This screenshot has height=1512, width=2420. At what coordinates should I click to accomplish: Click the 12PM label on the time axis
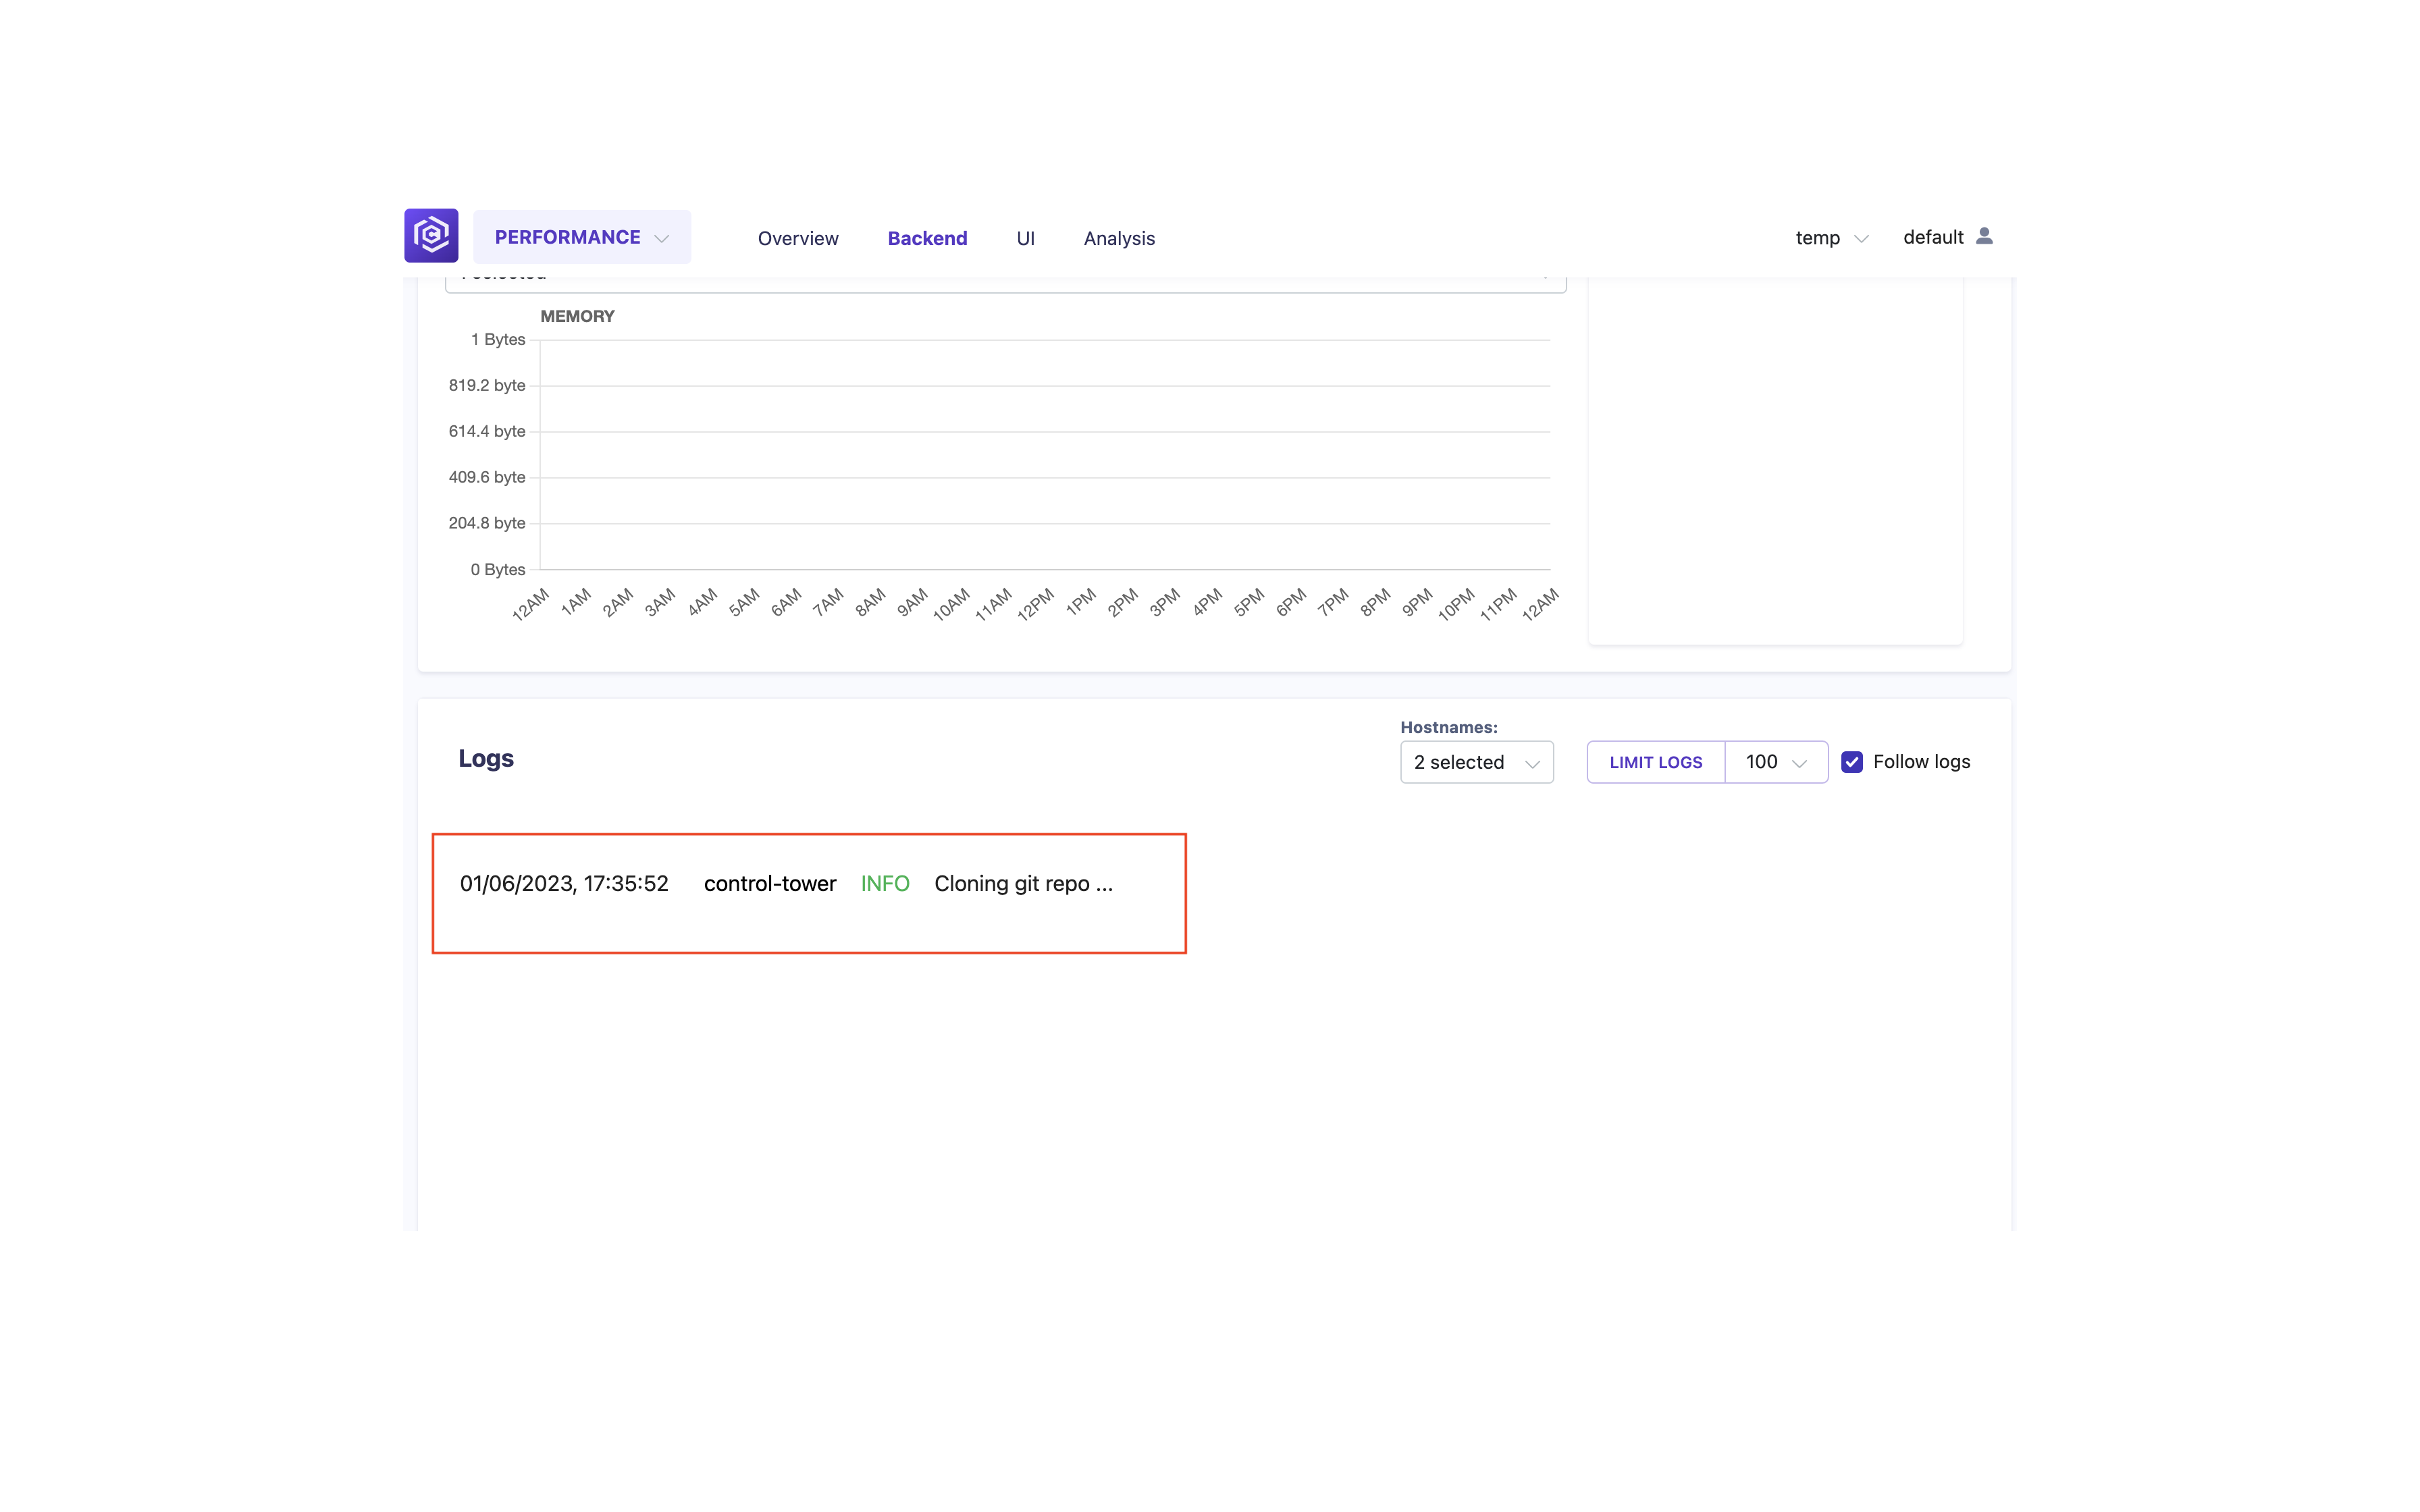1035,604
